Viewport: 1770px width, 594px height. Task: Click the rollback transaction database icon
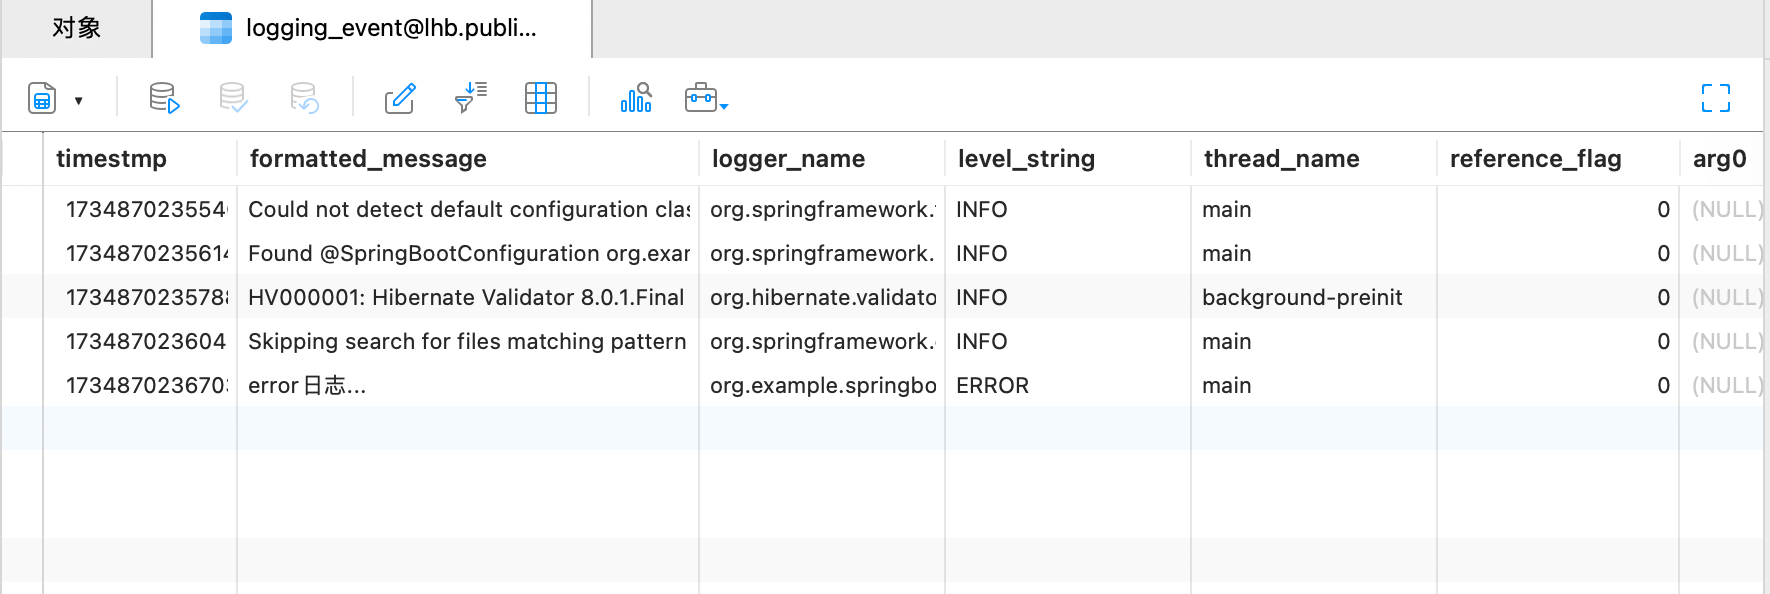point(304,98)
